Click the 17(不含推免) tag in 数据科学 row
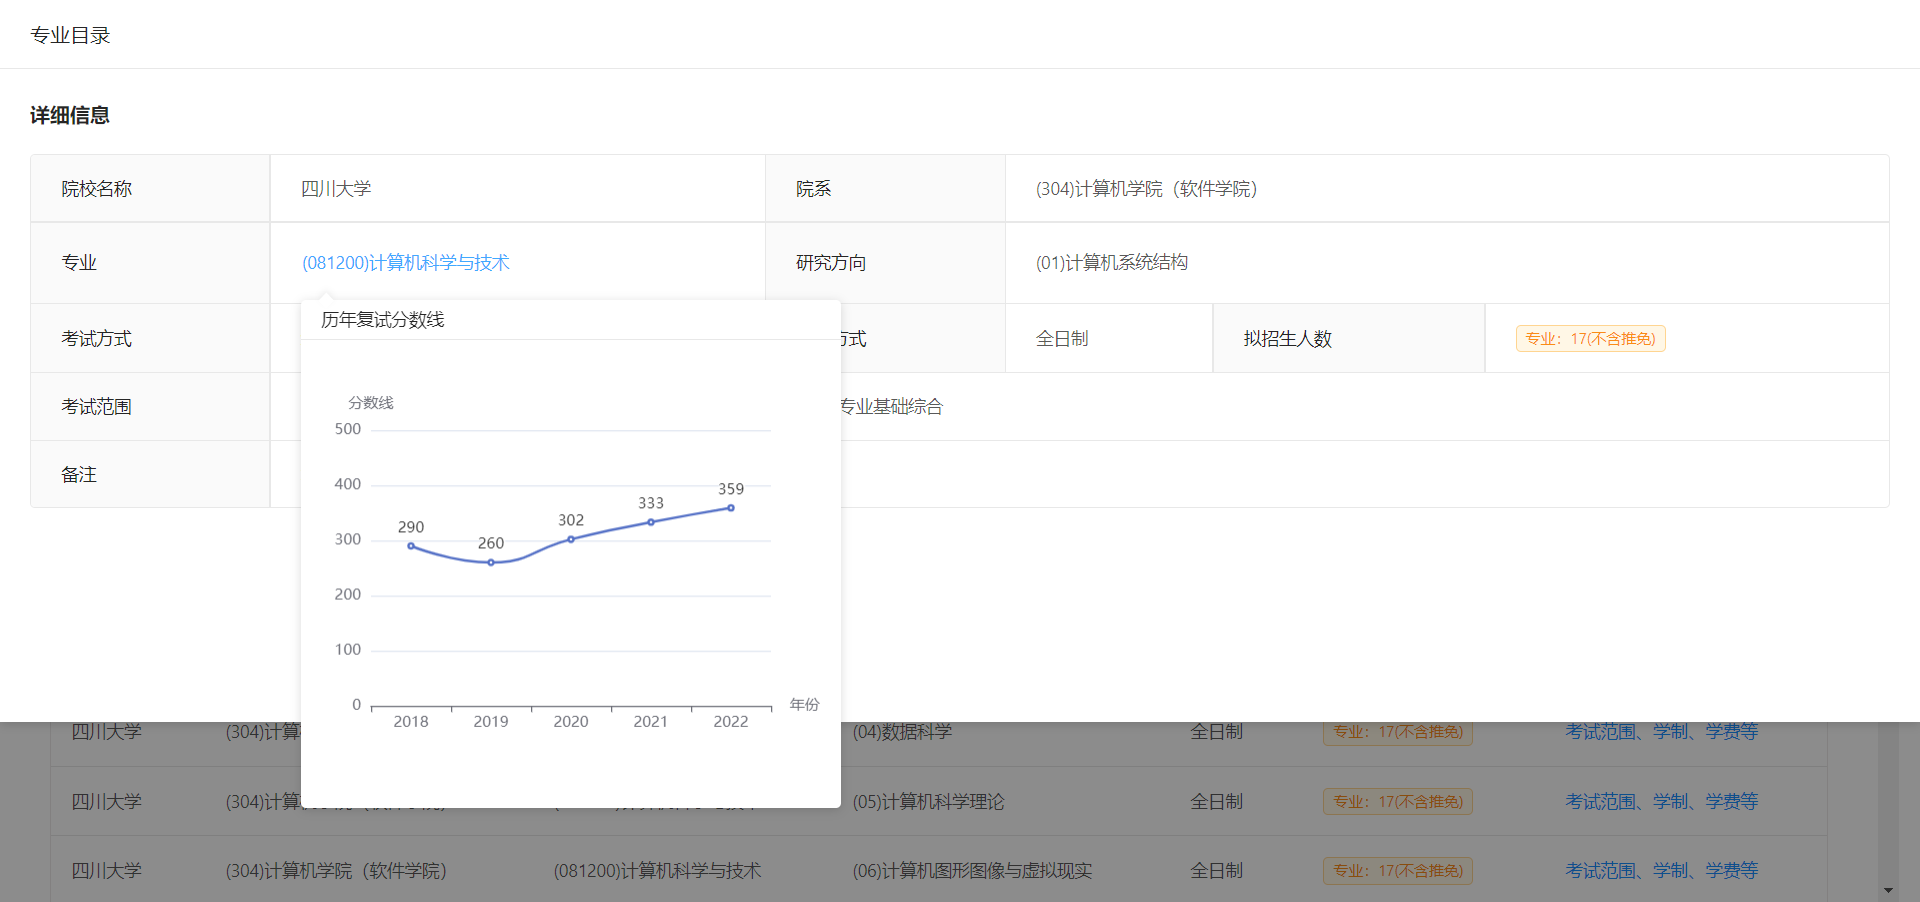This screenshot has height=902, width=1920. tap(1398, 732)
